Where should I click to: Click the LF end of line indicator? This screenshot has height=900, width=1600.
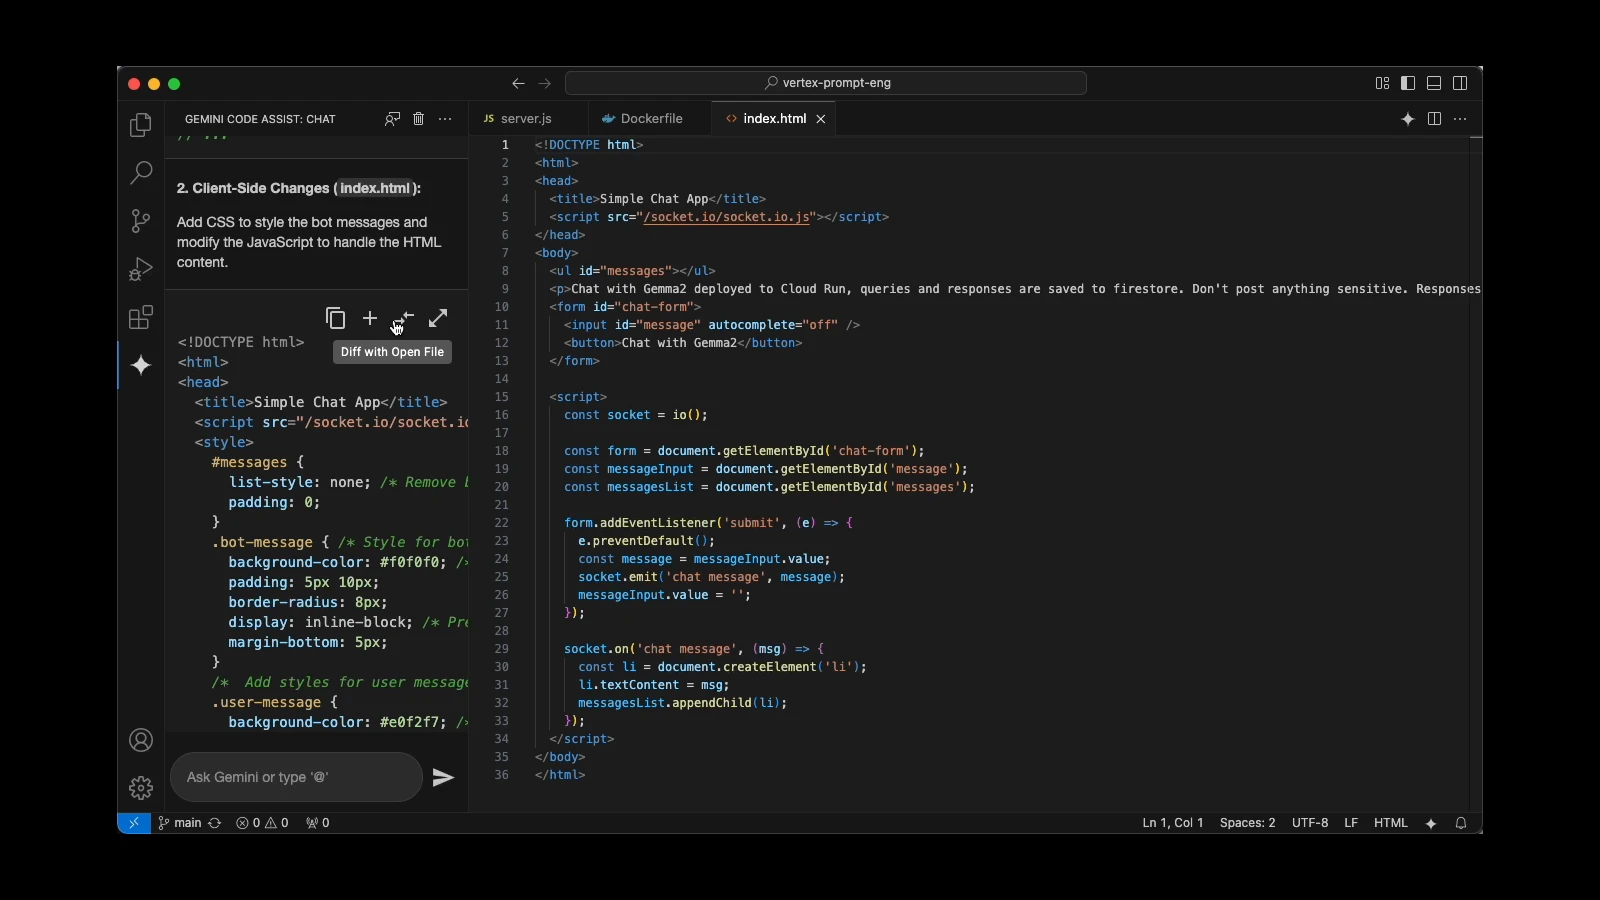tap(1351, 823)
